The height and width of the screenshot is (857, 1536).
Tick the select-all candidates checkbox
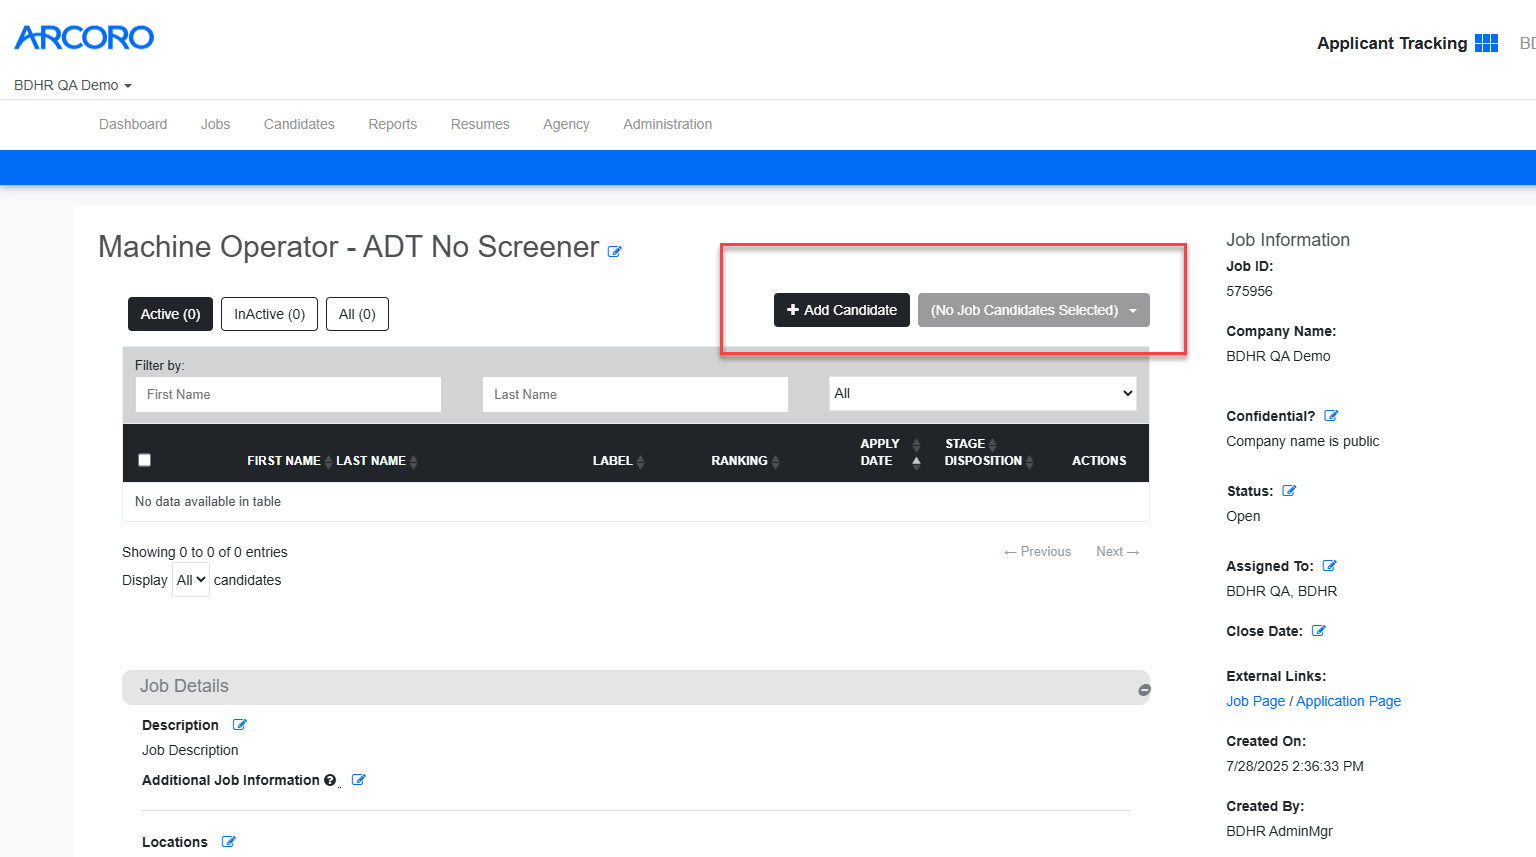(x=144, y=460)
